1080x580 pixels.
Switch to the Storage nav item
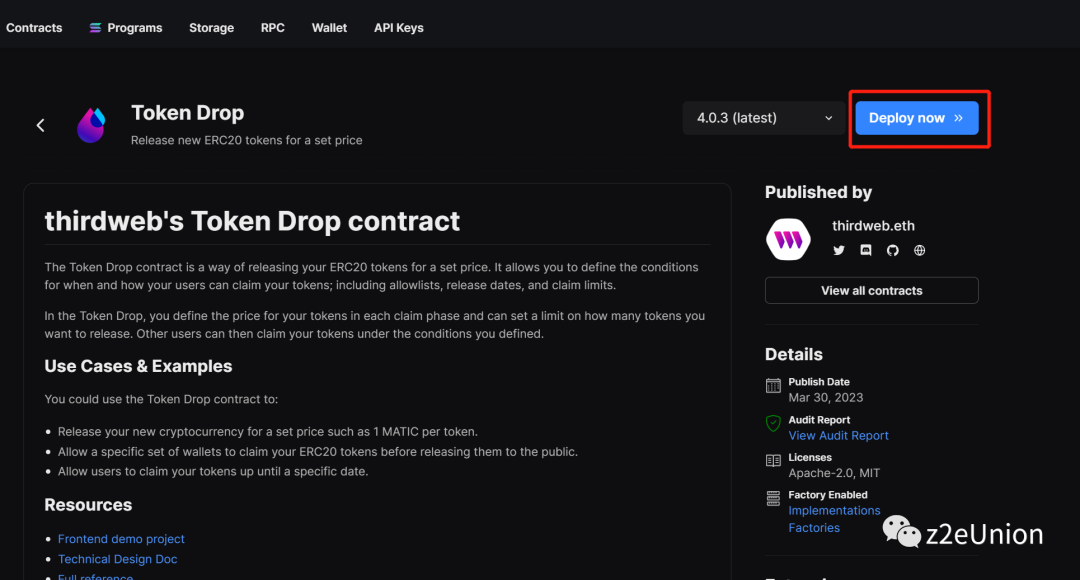pyautogui.click(x=211, y=28)
